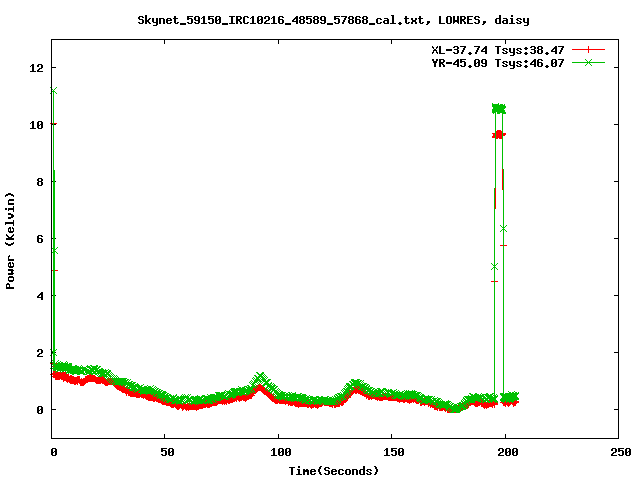Viewport: 640px width, 480px height.
Task: Select the XL-37.74 Tsys:38.47 legend label
Action: tap(498, 50)
